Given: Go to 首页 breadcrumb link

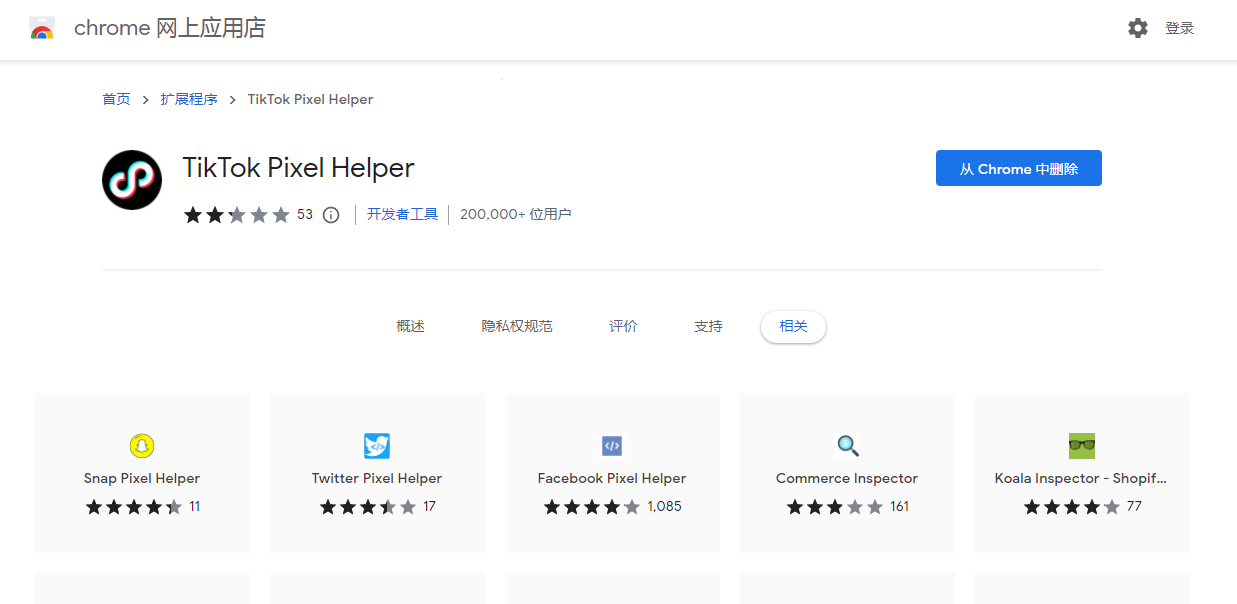Looking at the screenshot, I should [x=116, y=100].
